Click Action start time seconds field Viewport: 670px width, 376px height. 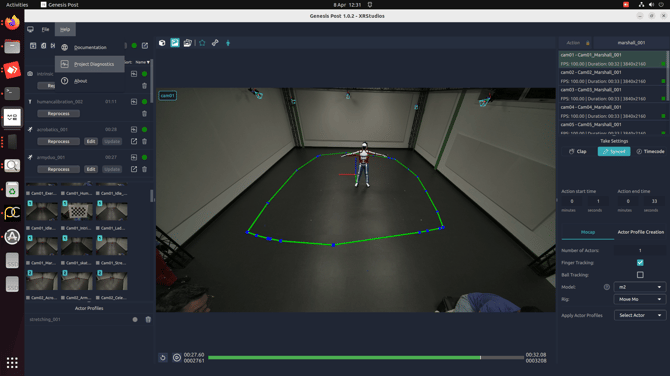[x=598, y=201]
